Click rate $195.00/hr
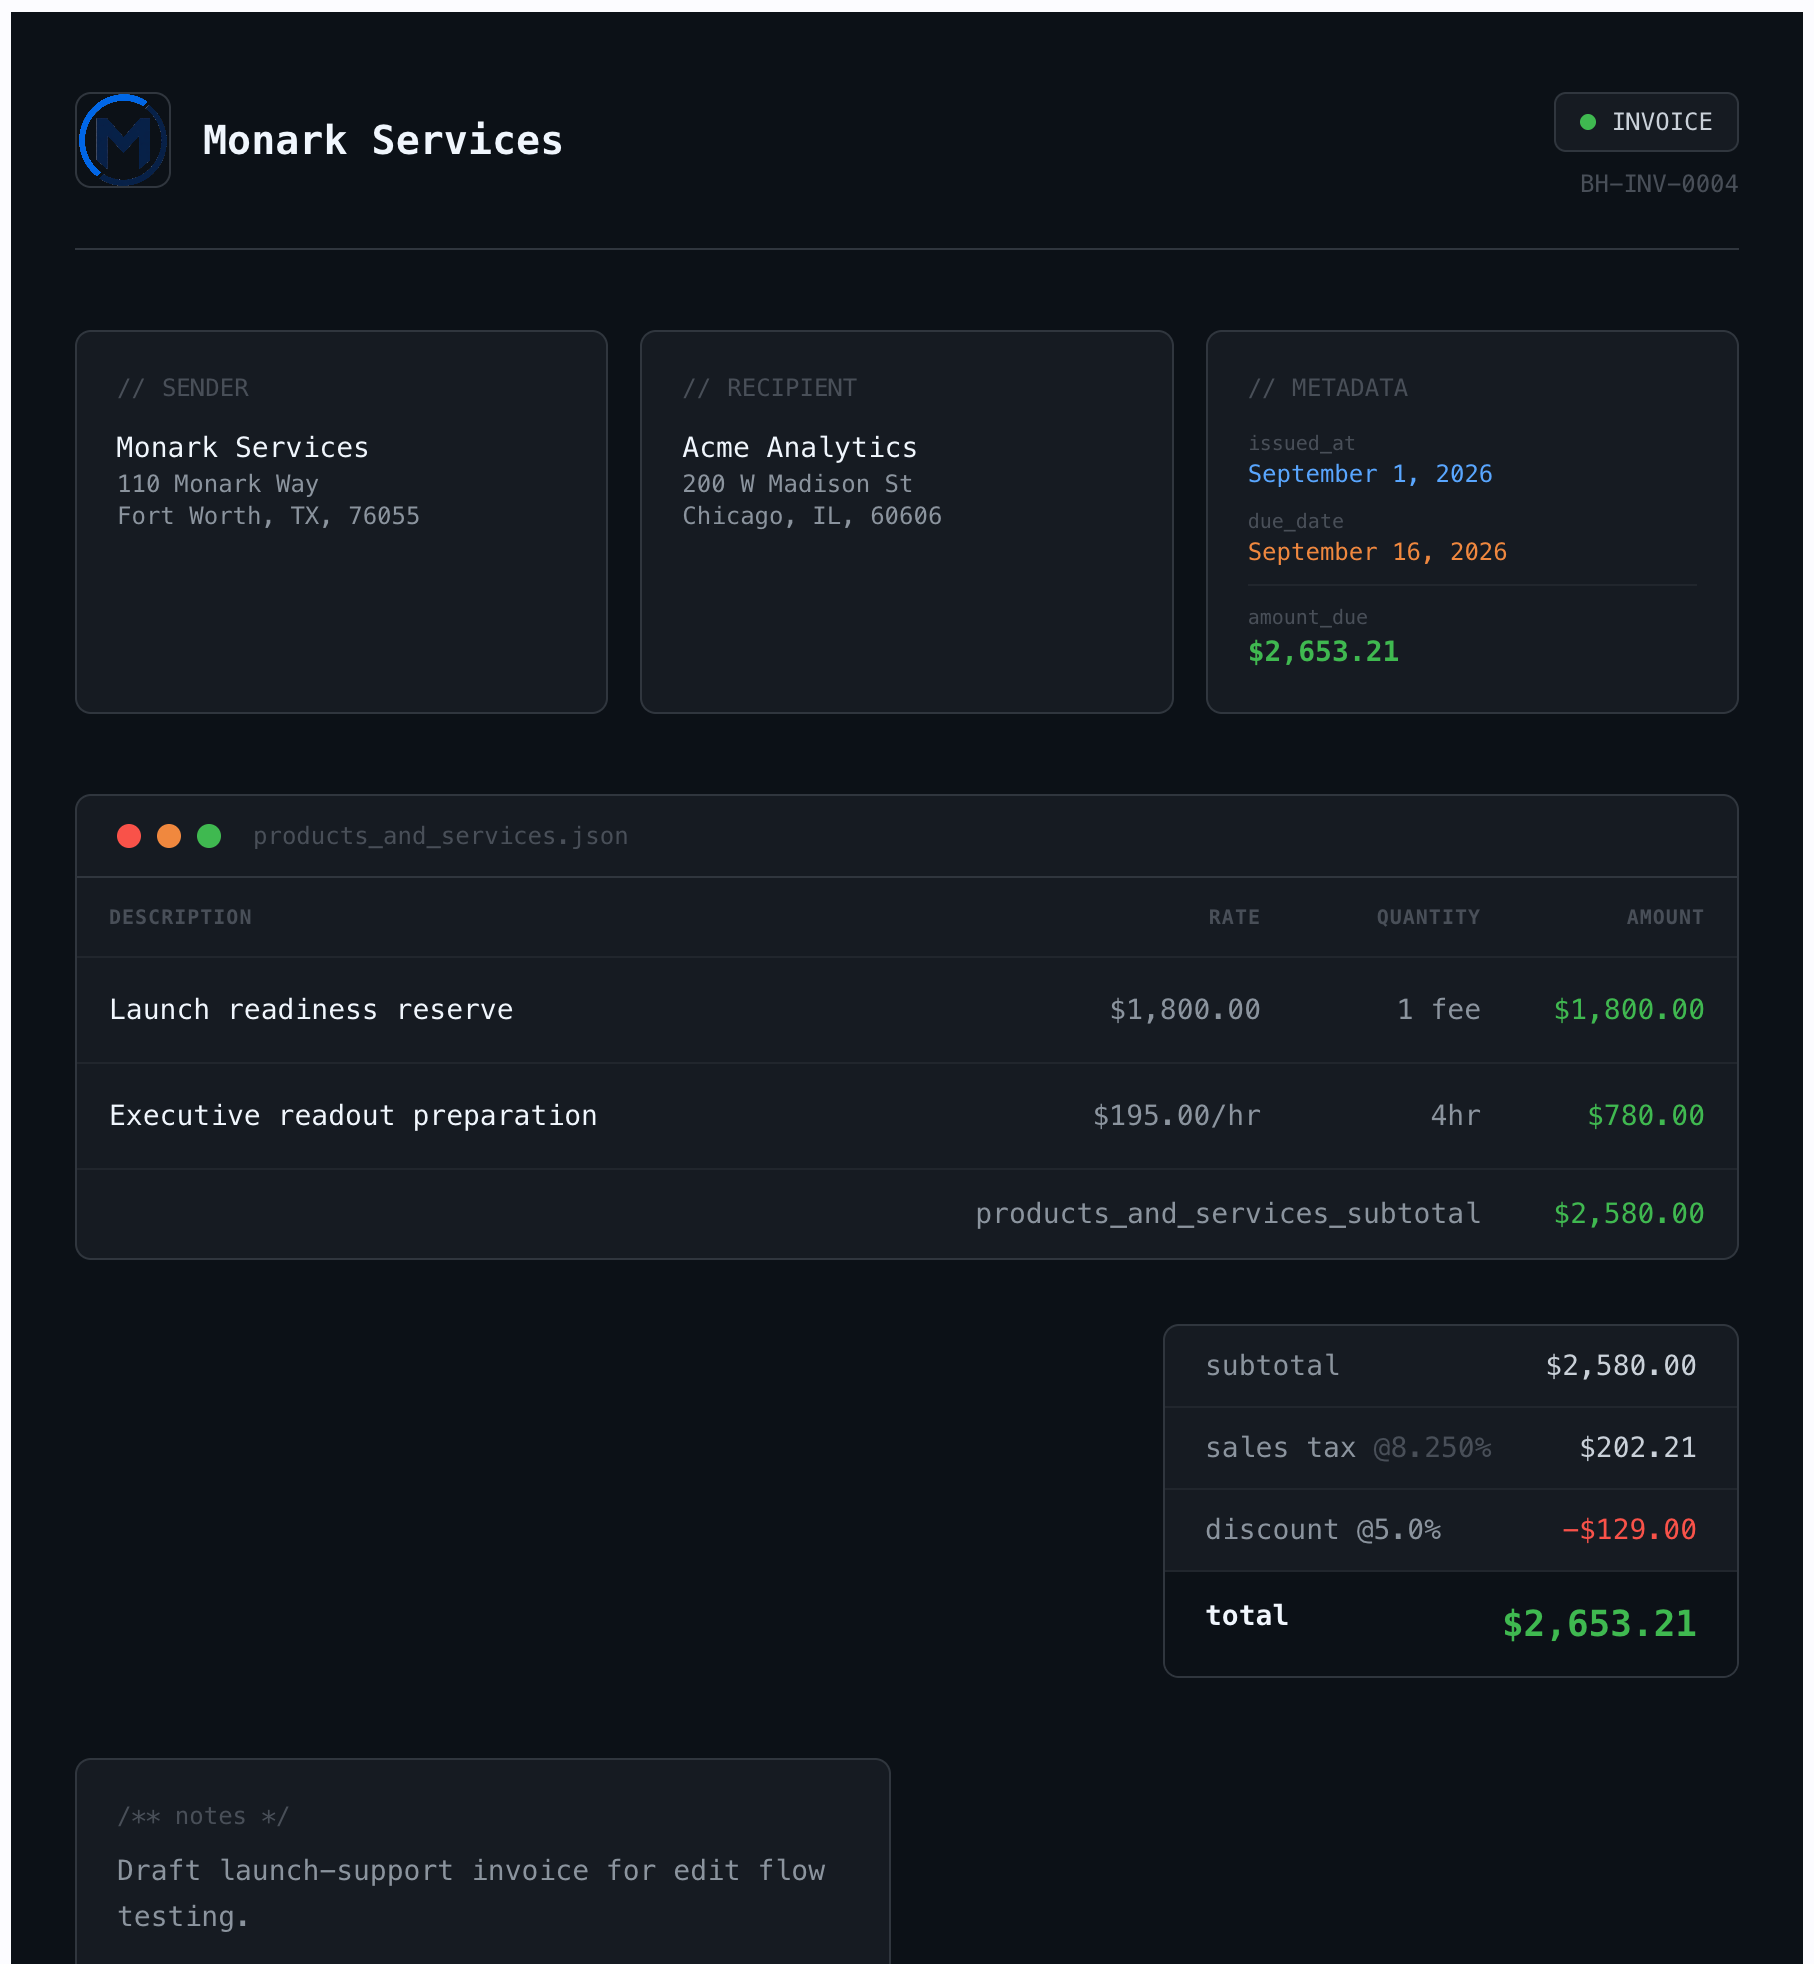The width and height of the screenshot is (1814, 1964). 1176,1116
